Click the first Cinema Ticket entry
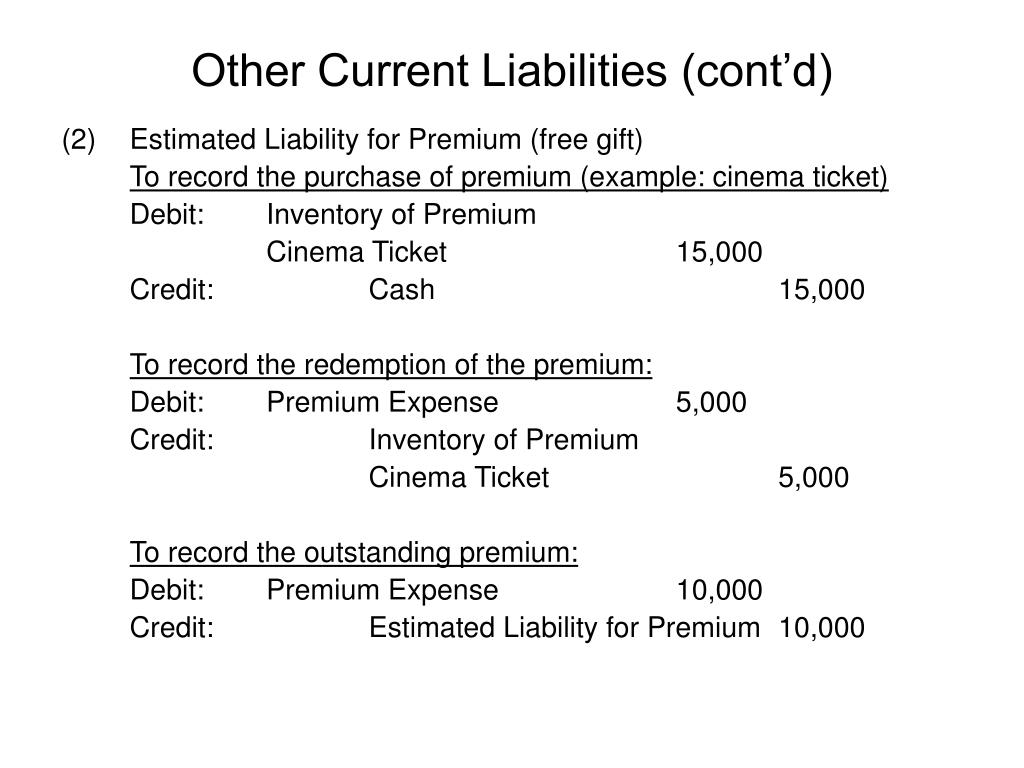This screenshot has width=1024, height=768. tap(356, 252)
